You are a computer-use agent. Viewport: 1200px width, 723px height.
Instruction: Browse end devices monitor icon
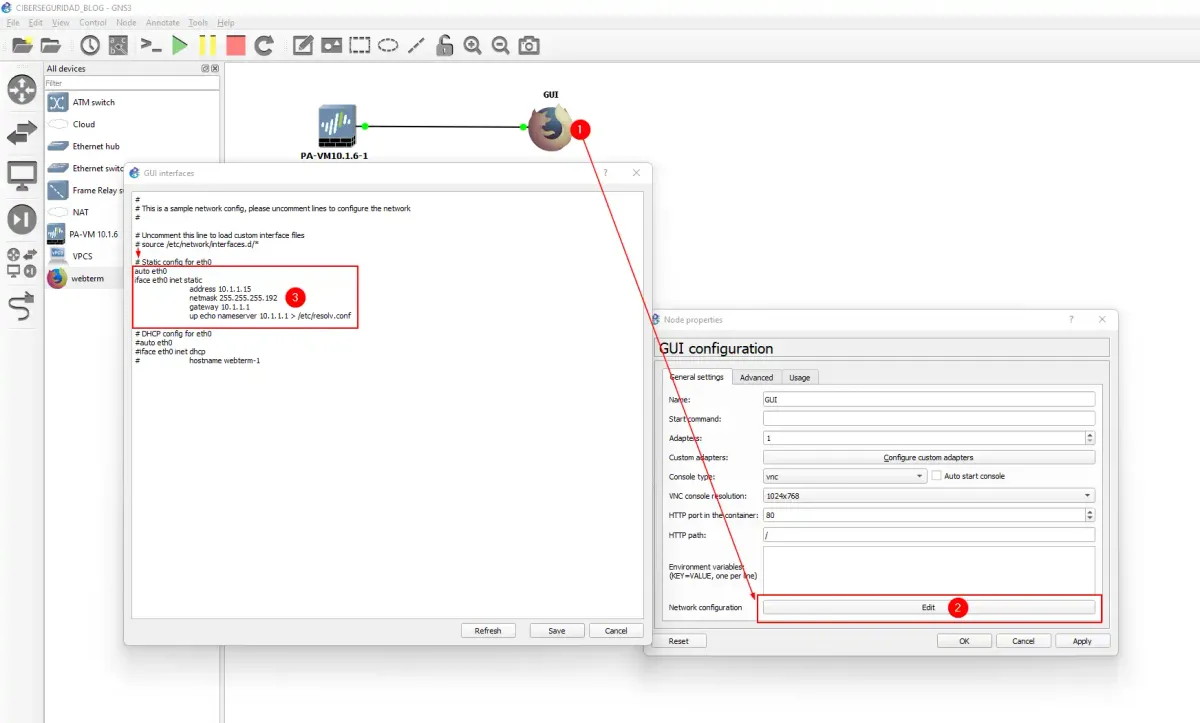coord(22,176)
